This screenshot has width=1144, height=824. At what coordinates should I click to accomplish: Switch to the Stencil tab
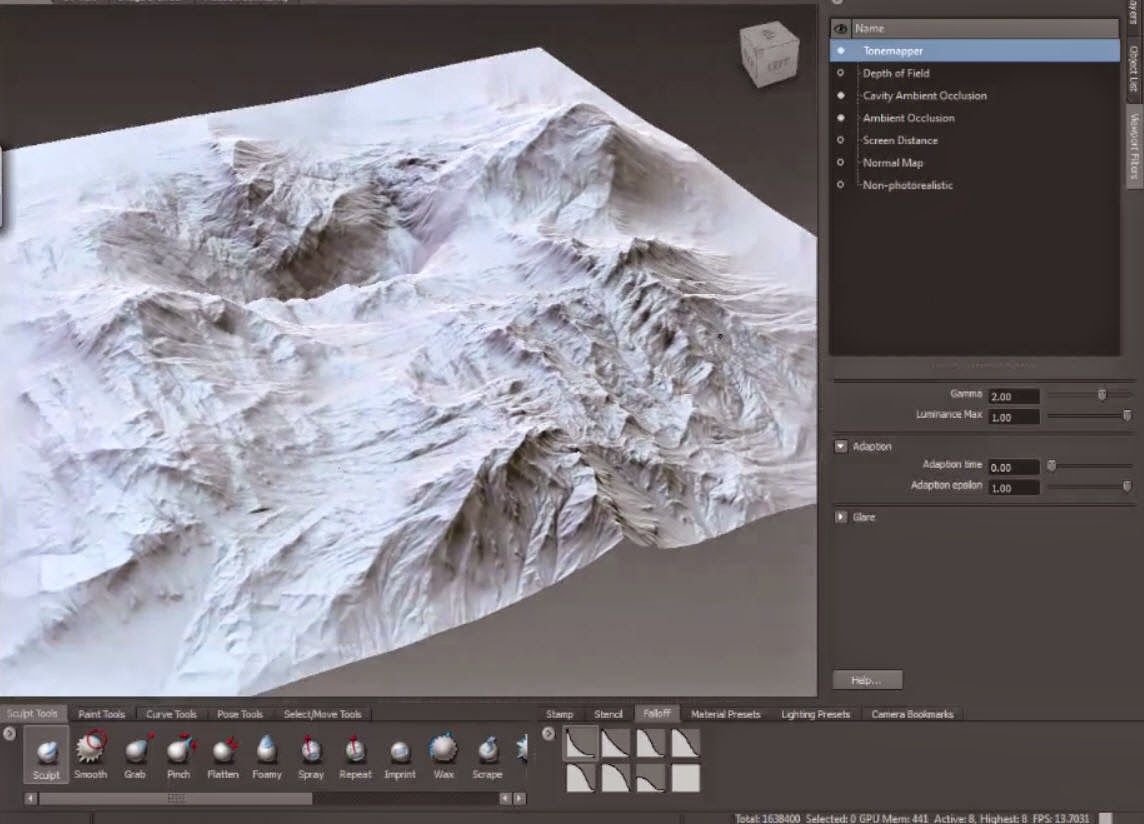pyautogui.click(x=608, y=714)
